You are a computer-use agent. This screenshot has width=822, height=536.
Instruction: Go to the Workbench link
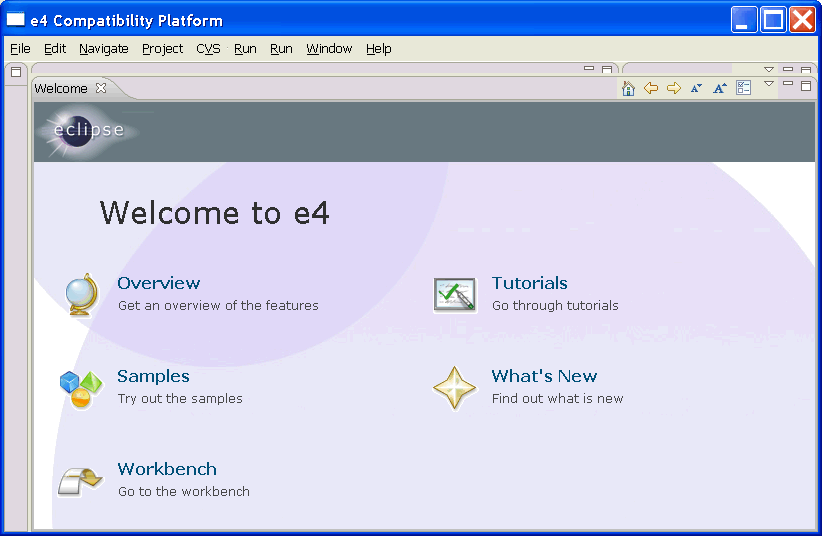(x=167, y=469)
